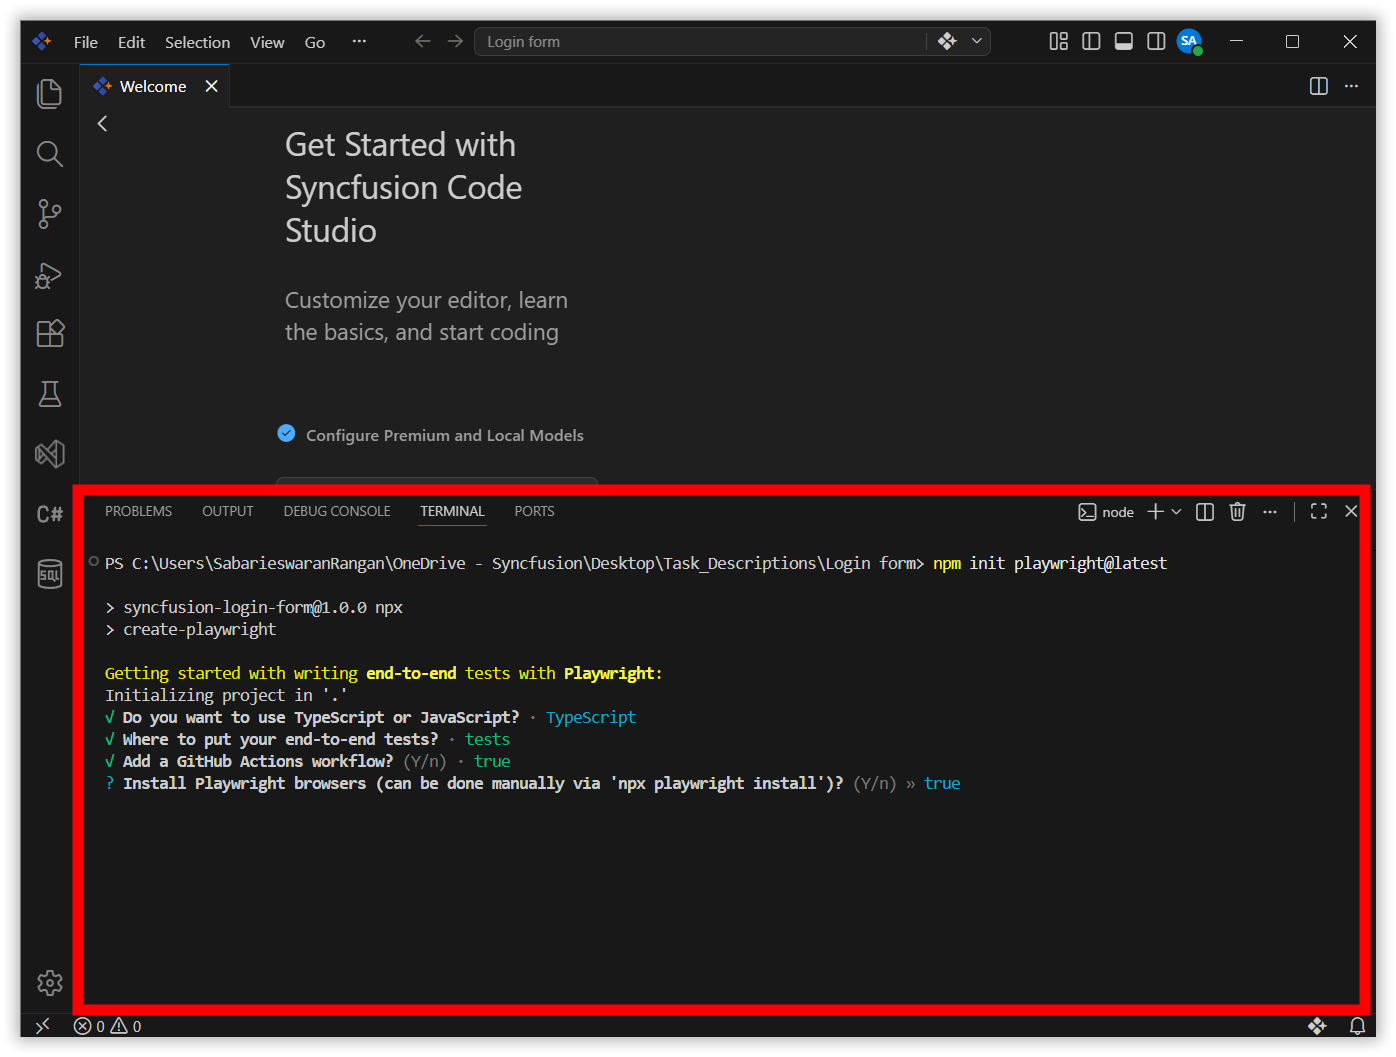1396x1057 pixels.
Task: Open the Source Control view
Action: 49,214
